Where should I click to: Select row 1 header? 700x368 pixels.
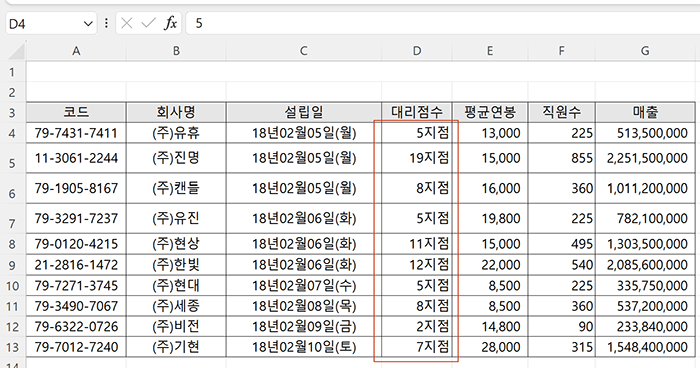[12, 71]
